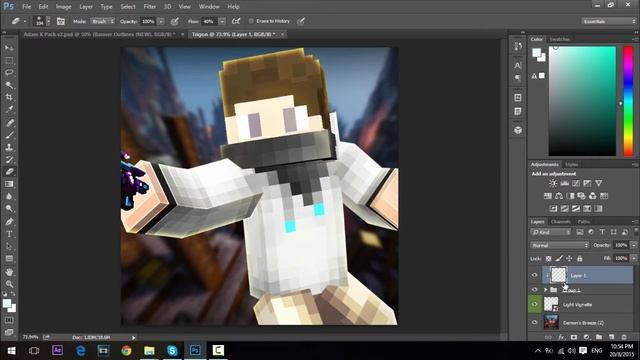Screen dimensions: 640x360
Task: Select the Eraser tool in toolbox
Action: [x=9, y=172]
